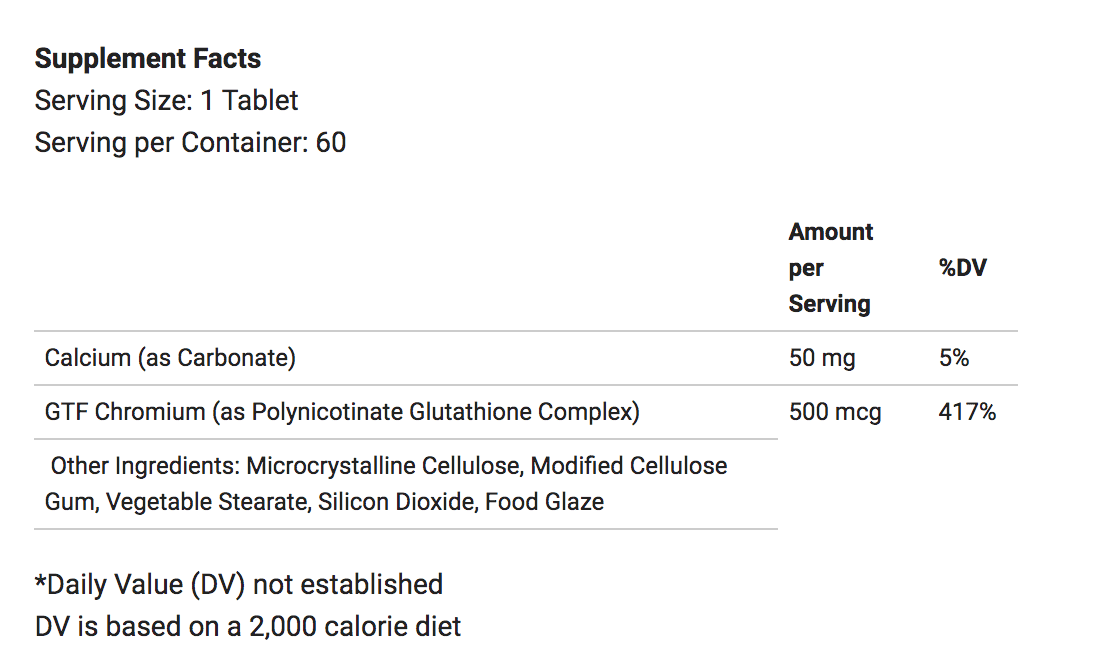This screenshot has height=670, width=1106.
Task: Click the Microcrystalline Cellulose ingredient text
Action: point(384,466)
